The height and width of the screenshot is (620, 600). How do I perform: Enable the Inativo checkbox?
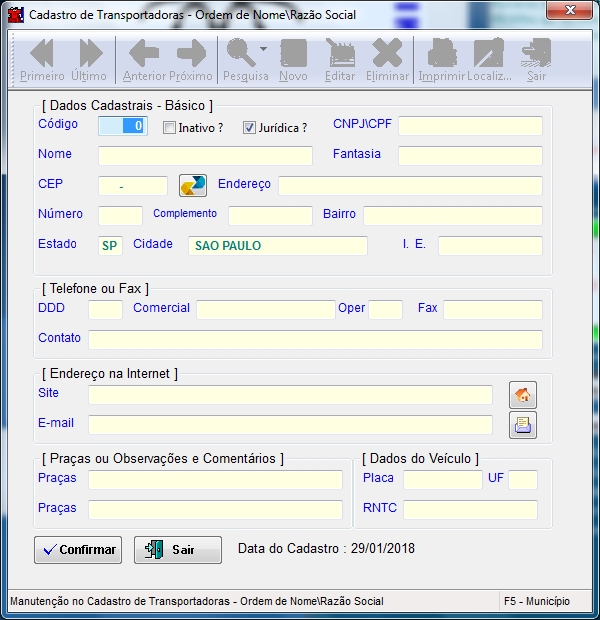169,128
